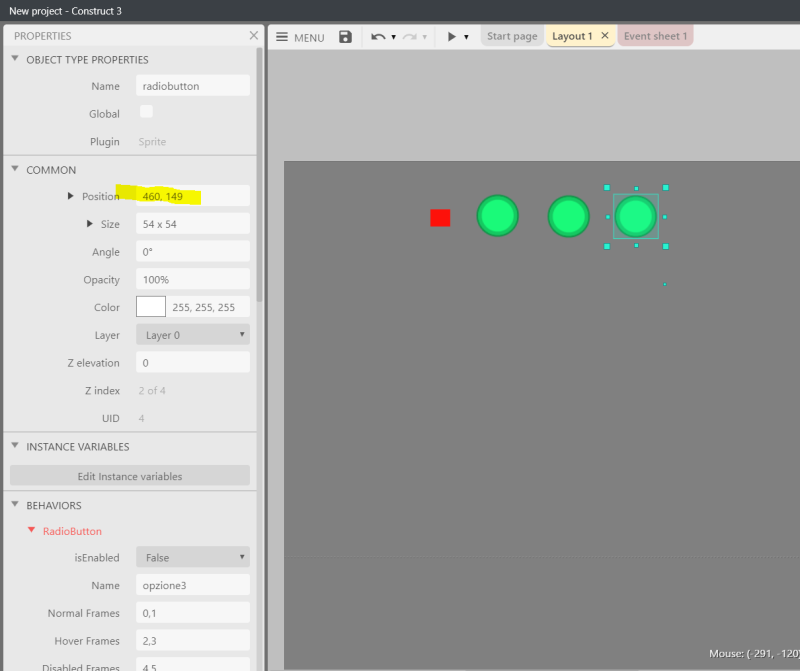Click the selected green radiobutton sprite
Screen dimensions: 800x671
click(x=636, y=216)
